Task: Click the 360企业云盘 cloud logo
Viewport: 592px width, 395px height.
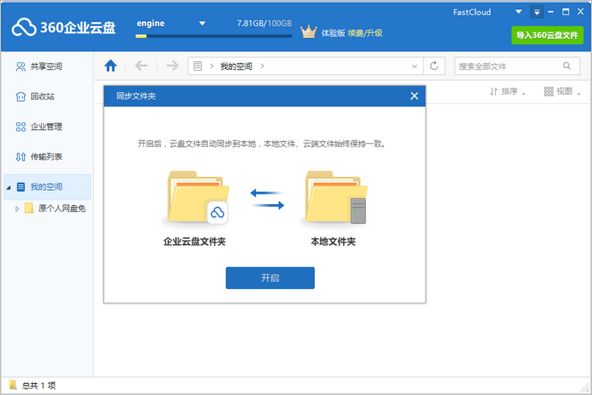Action: click(24, 27)
